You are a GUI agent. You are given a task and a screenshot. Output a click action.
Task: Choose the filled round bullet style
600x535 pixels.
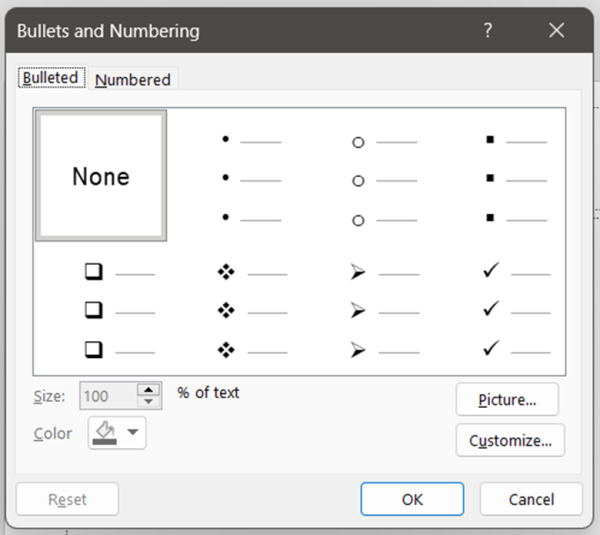250,180
